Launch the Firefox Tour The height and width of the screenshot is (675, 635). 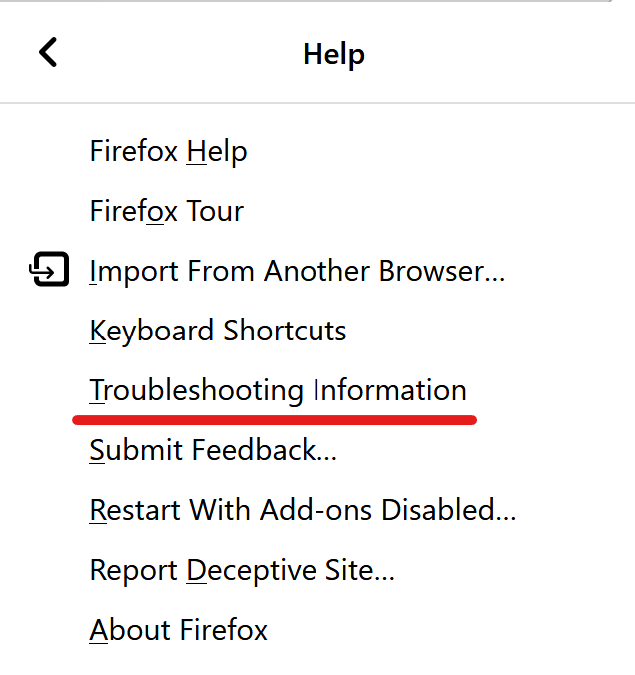point(166,212)
